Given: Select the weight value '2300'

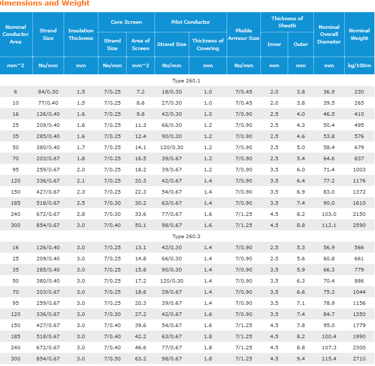Looking at the screenshot, I should [x=359, y=347].
